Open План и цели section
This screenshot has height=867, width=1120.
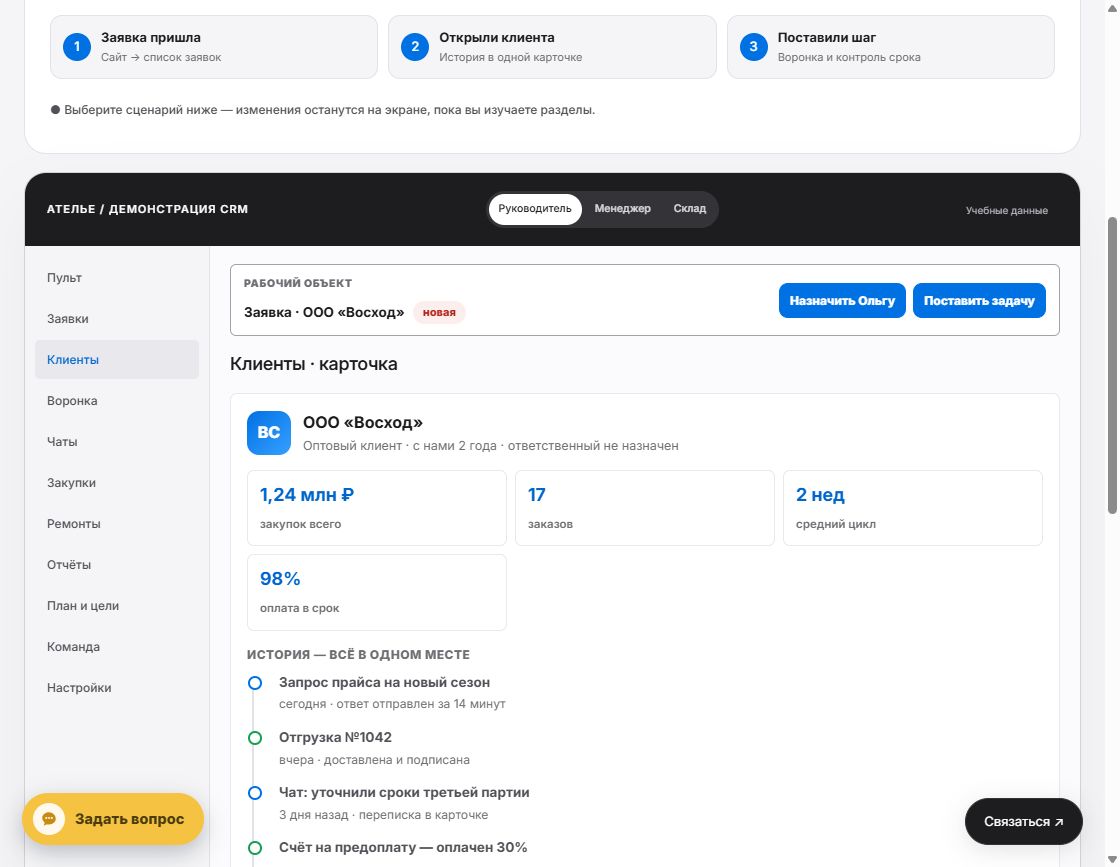pyautogui.click(x=117, y=606)
